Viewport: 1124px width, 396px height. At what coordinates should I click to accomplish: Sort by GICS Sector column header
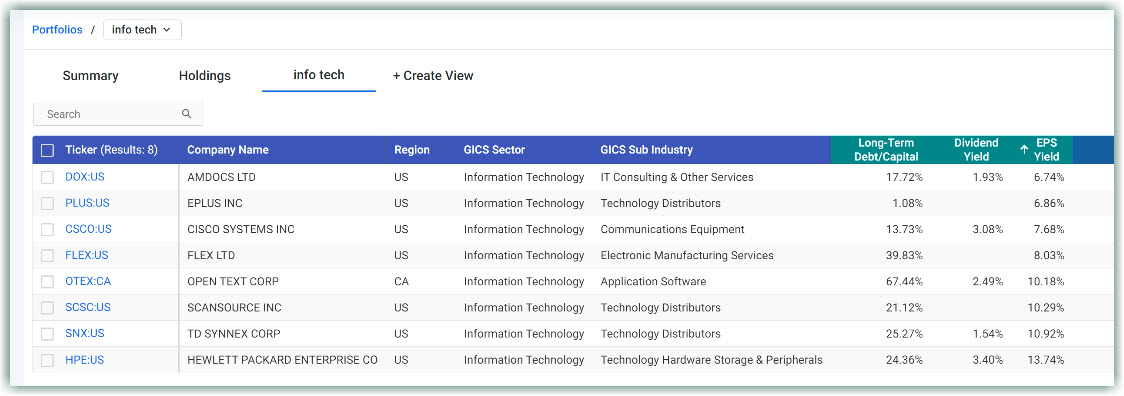click(495, 150)
